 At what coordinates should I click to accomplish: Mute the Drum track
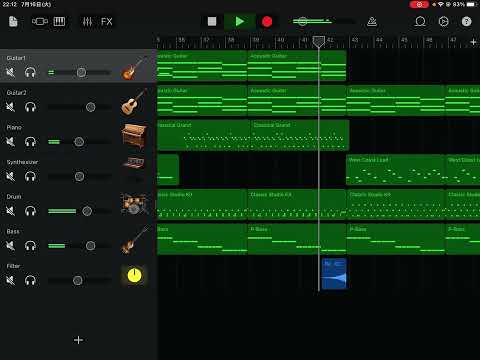[x=11, y=211]
